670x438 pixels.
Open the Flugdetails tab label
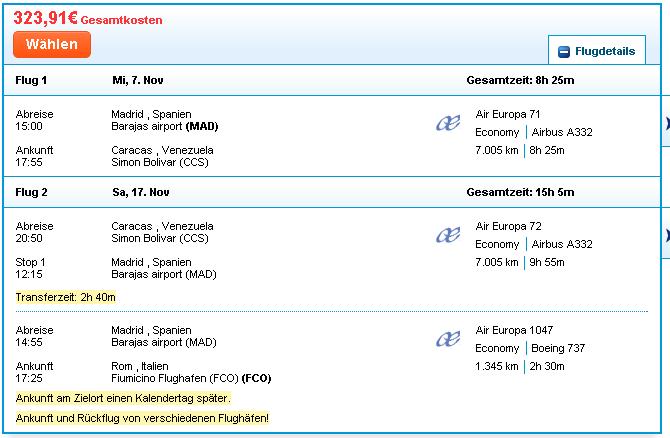tap(602, 52)
